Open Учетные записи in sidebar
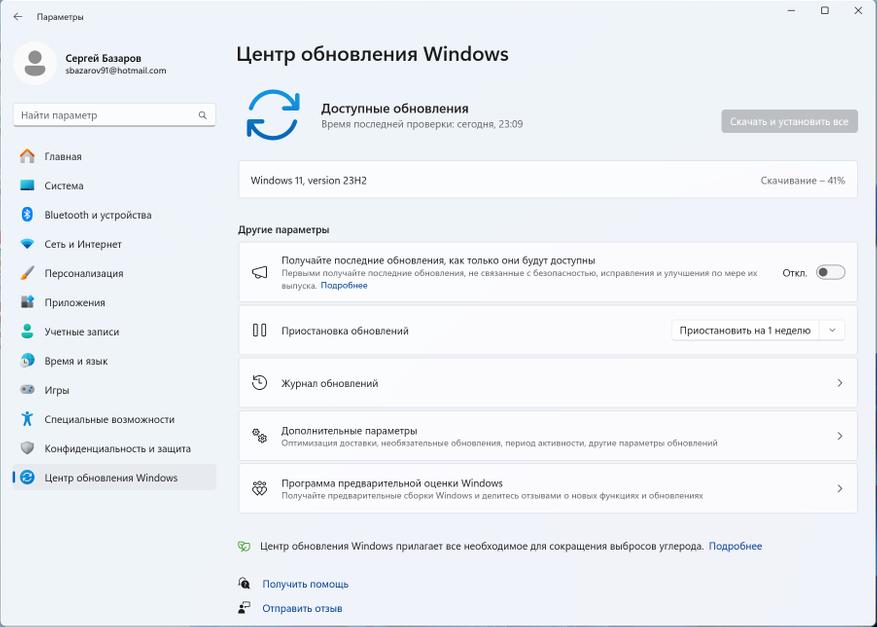The height and width of the screenshot is (627, 877). coord(114,332)
